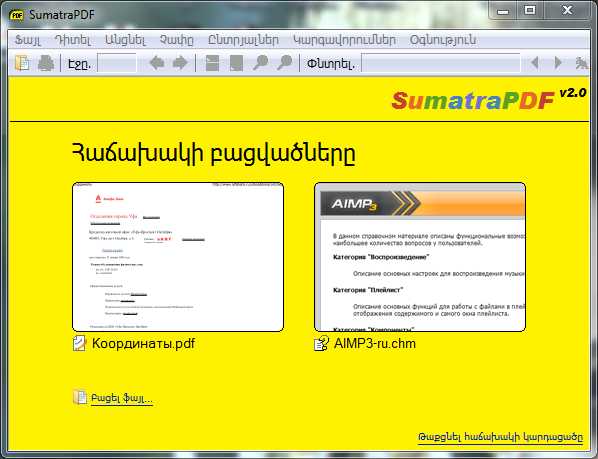Viewport: 598px width, 459px height.
Task: Go to previous page arrow icon
Action: (156, 63)
